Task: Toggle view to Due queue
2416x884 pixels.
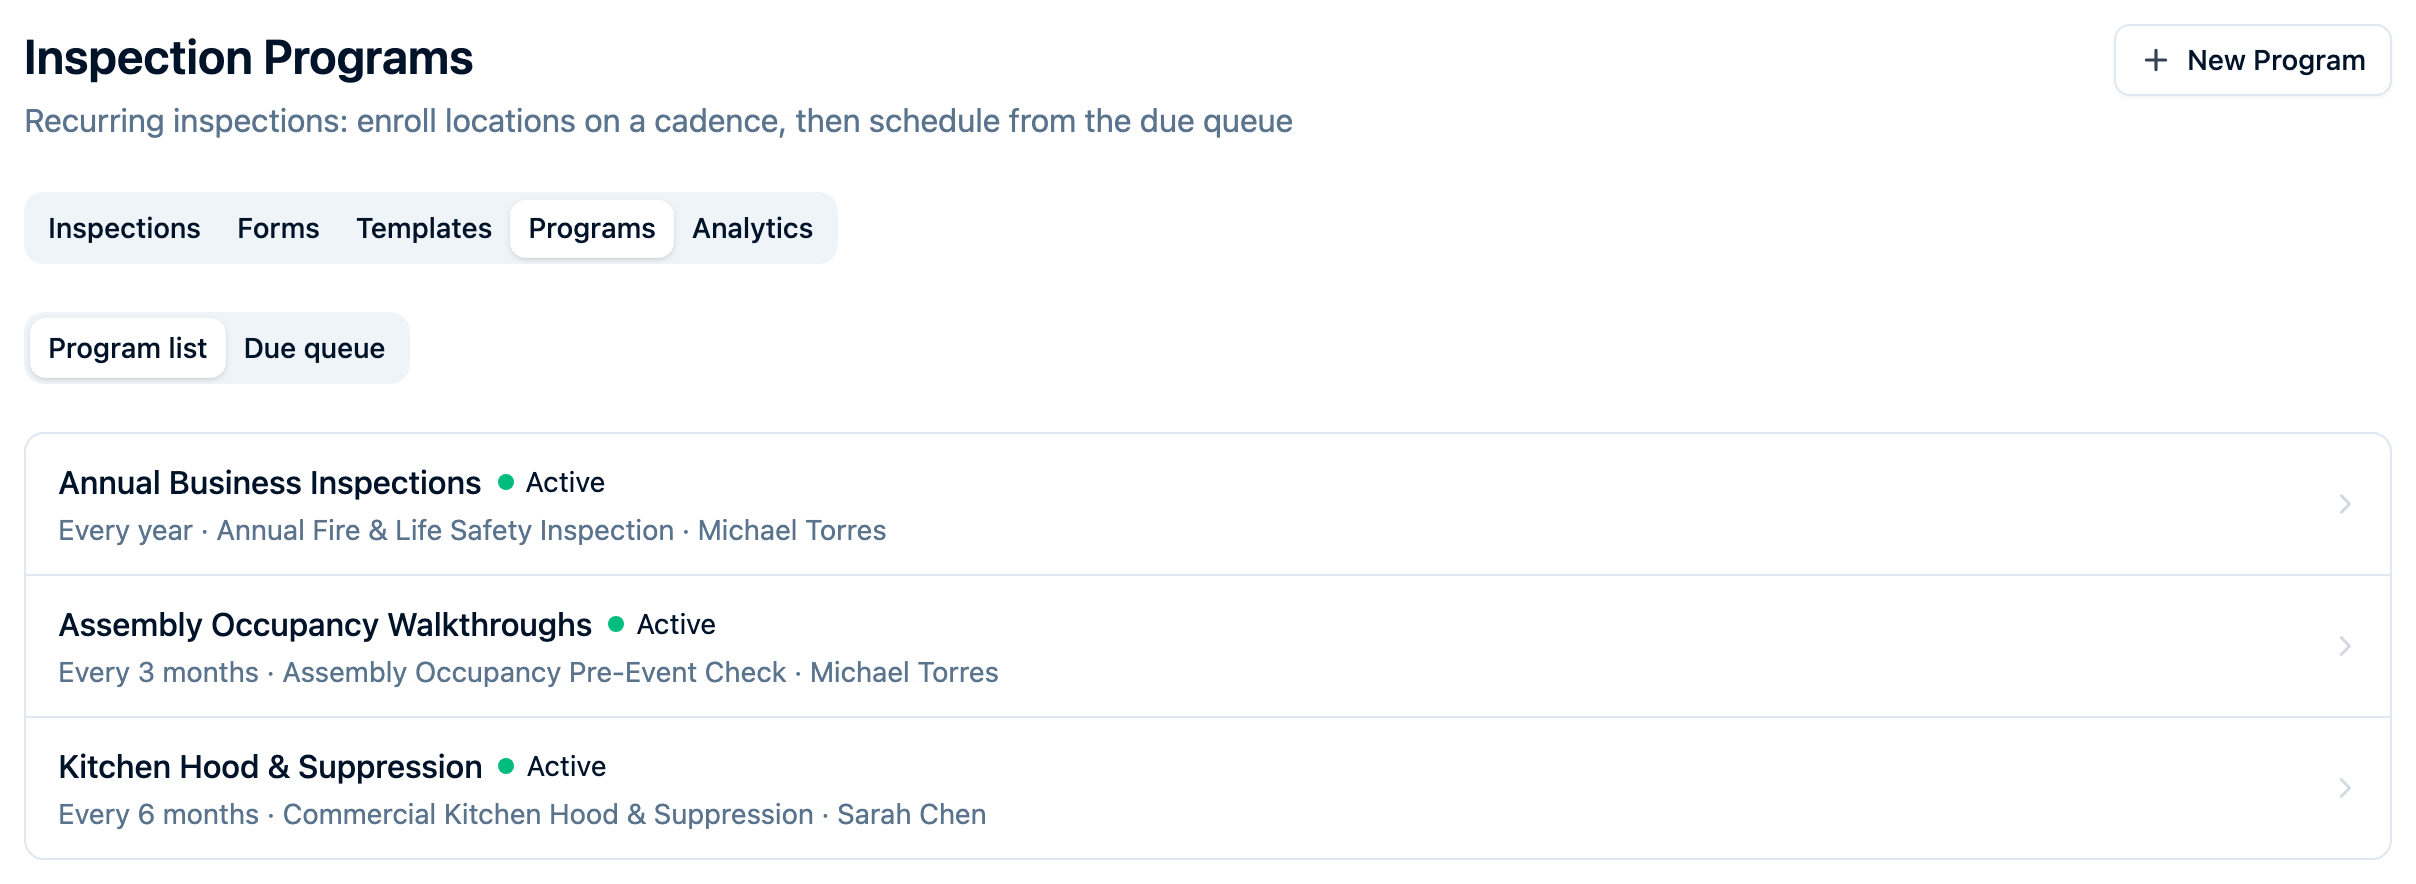Action: coord(314,348)
